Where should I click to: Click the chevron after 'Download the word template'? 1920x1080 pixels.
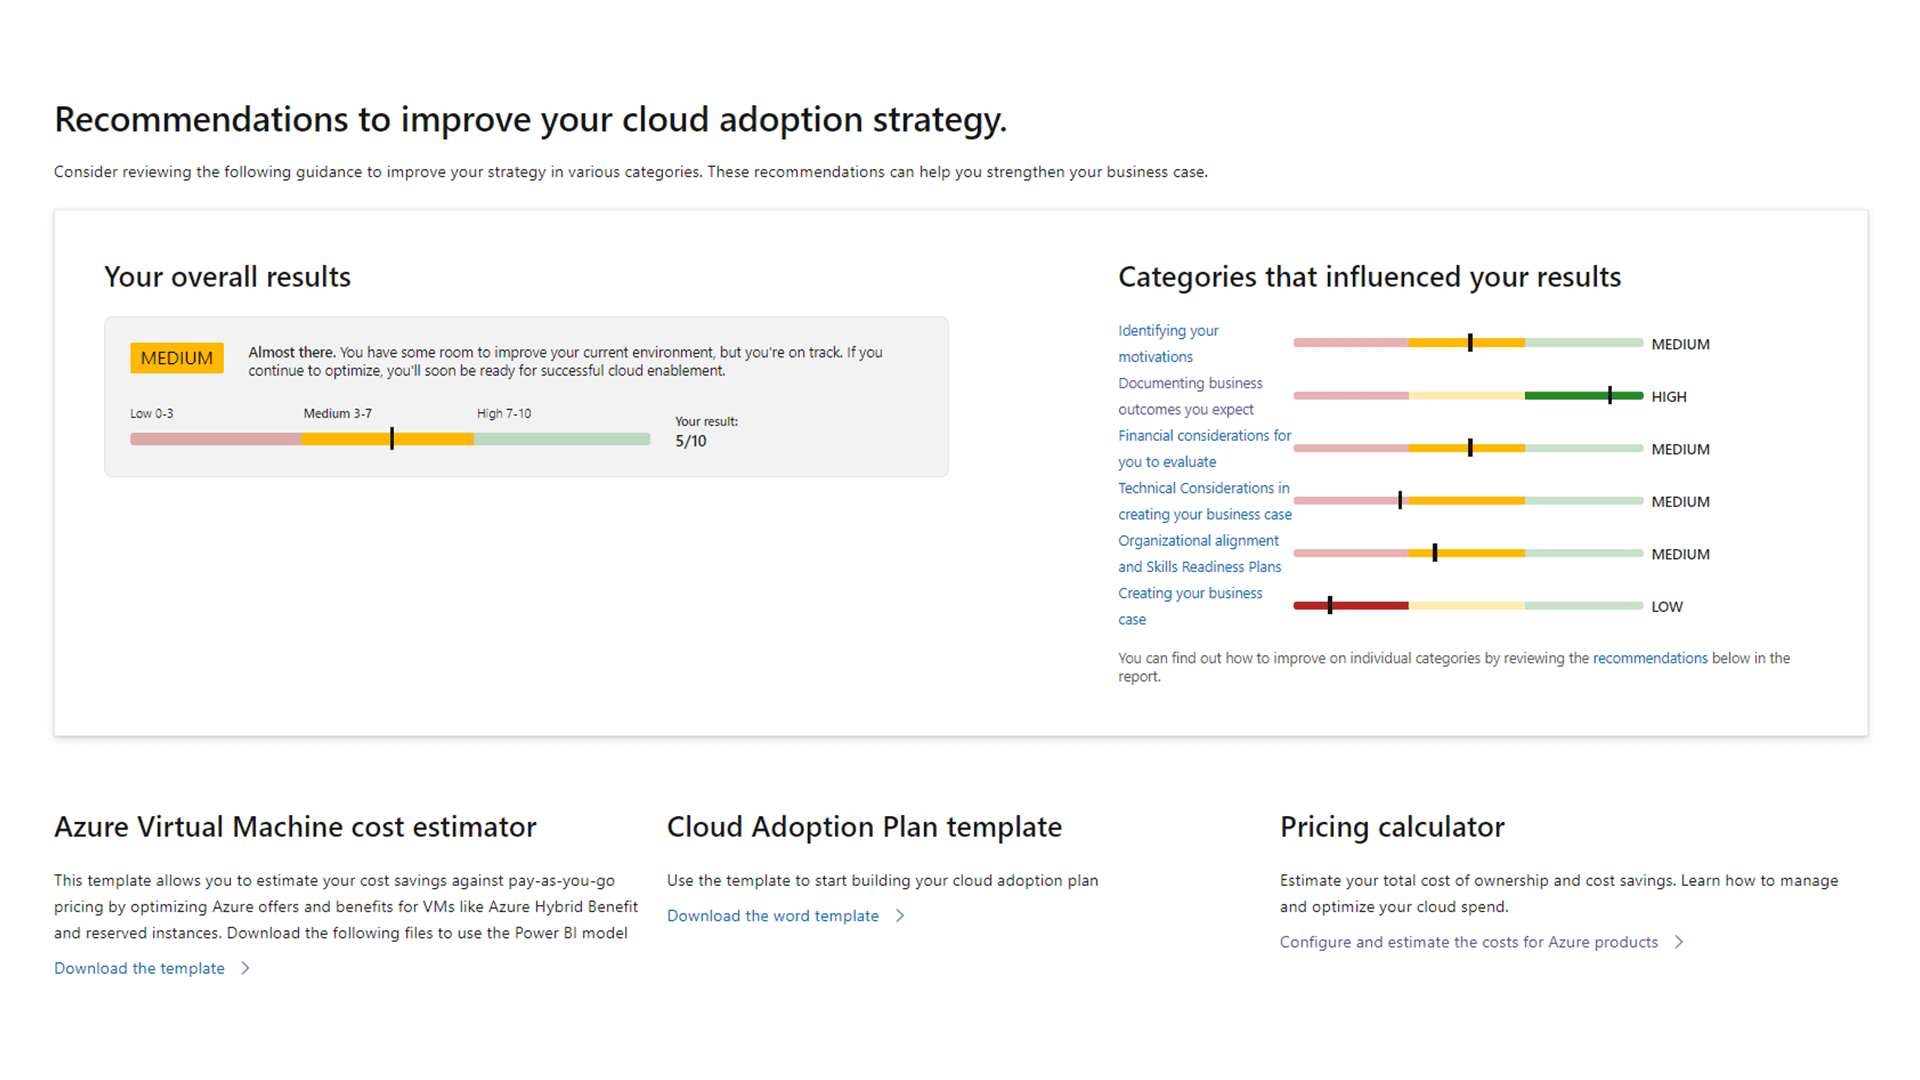[900, 916]
